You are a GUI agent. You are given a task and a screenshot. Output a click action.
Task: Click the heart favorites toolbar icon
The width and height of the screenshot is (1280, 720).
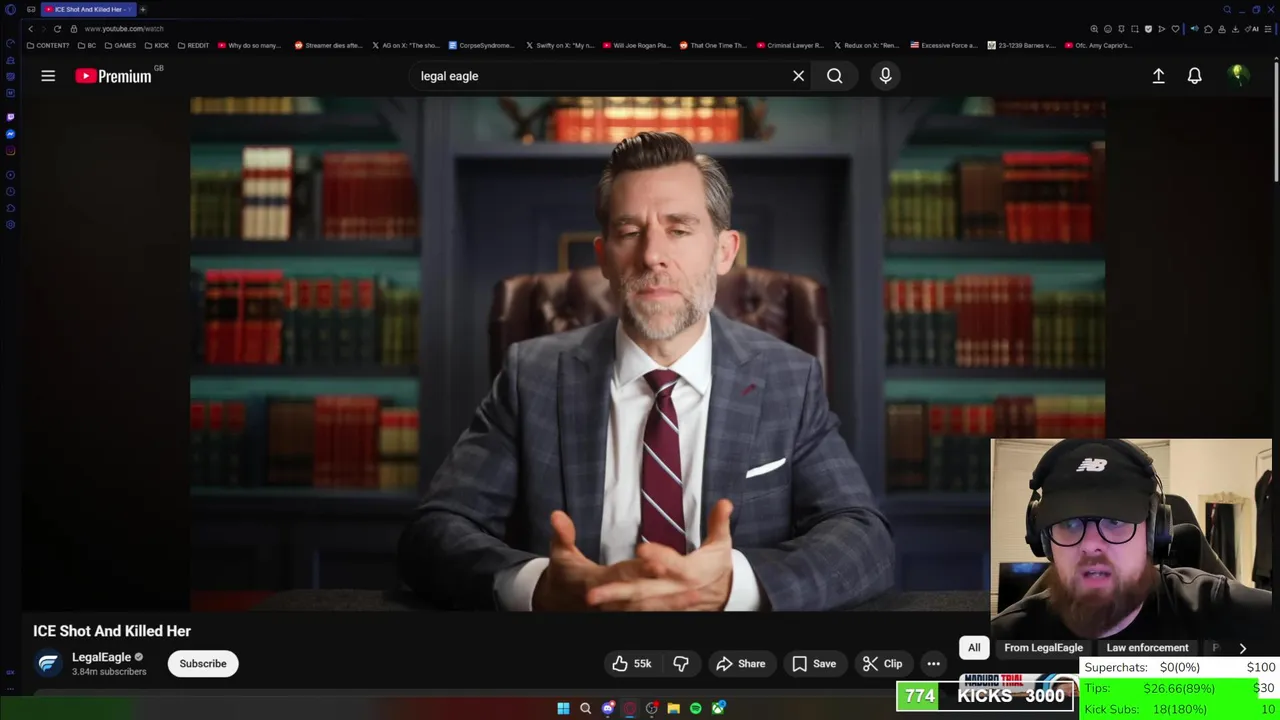tap(1175, 29)
